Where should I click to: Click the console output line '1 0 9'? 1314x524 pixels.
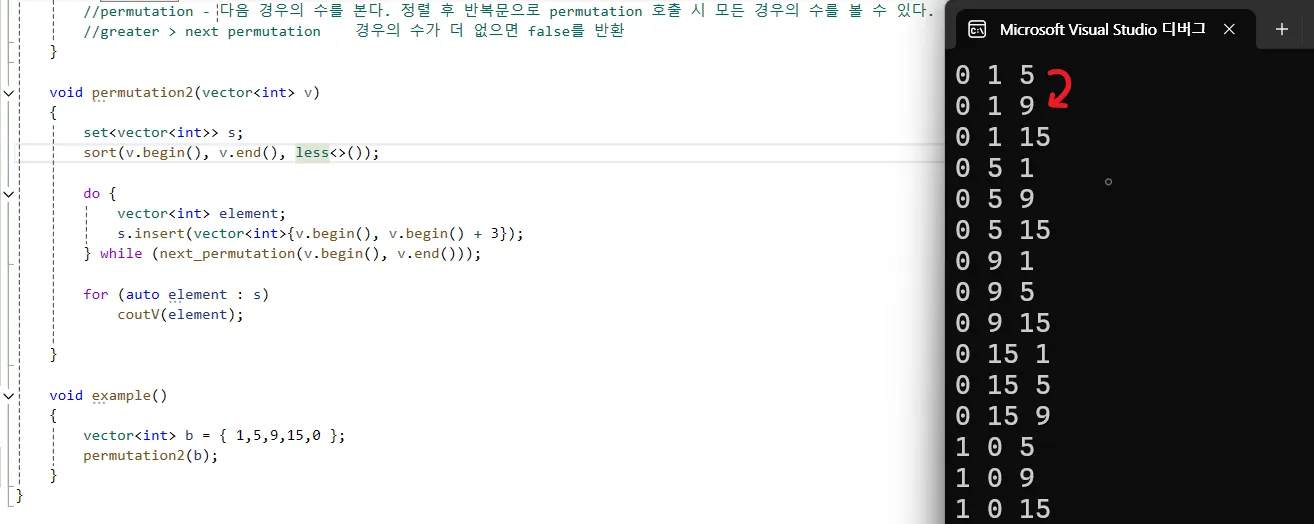(x=995, y=478)
